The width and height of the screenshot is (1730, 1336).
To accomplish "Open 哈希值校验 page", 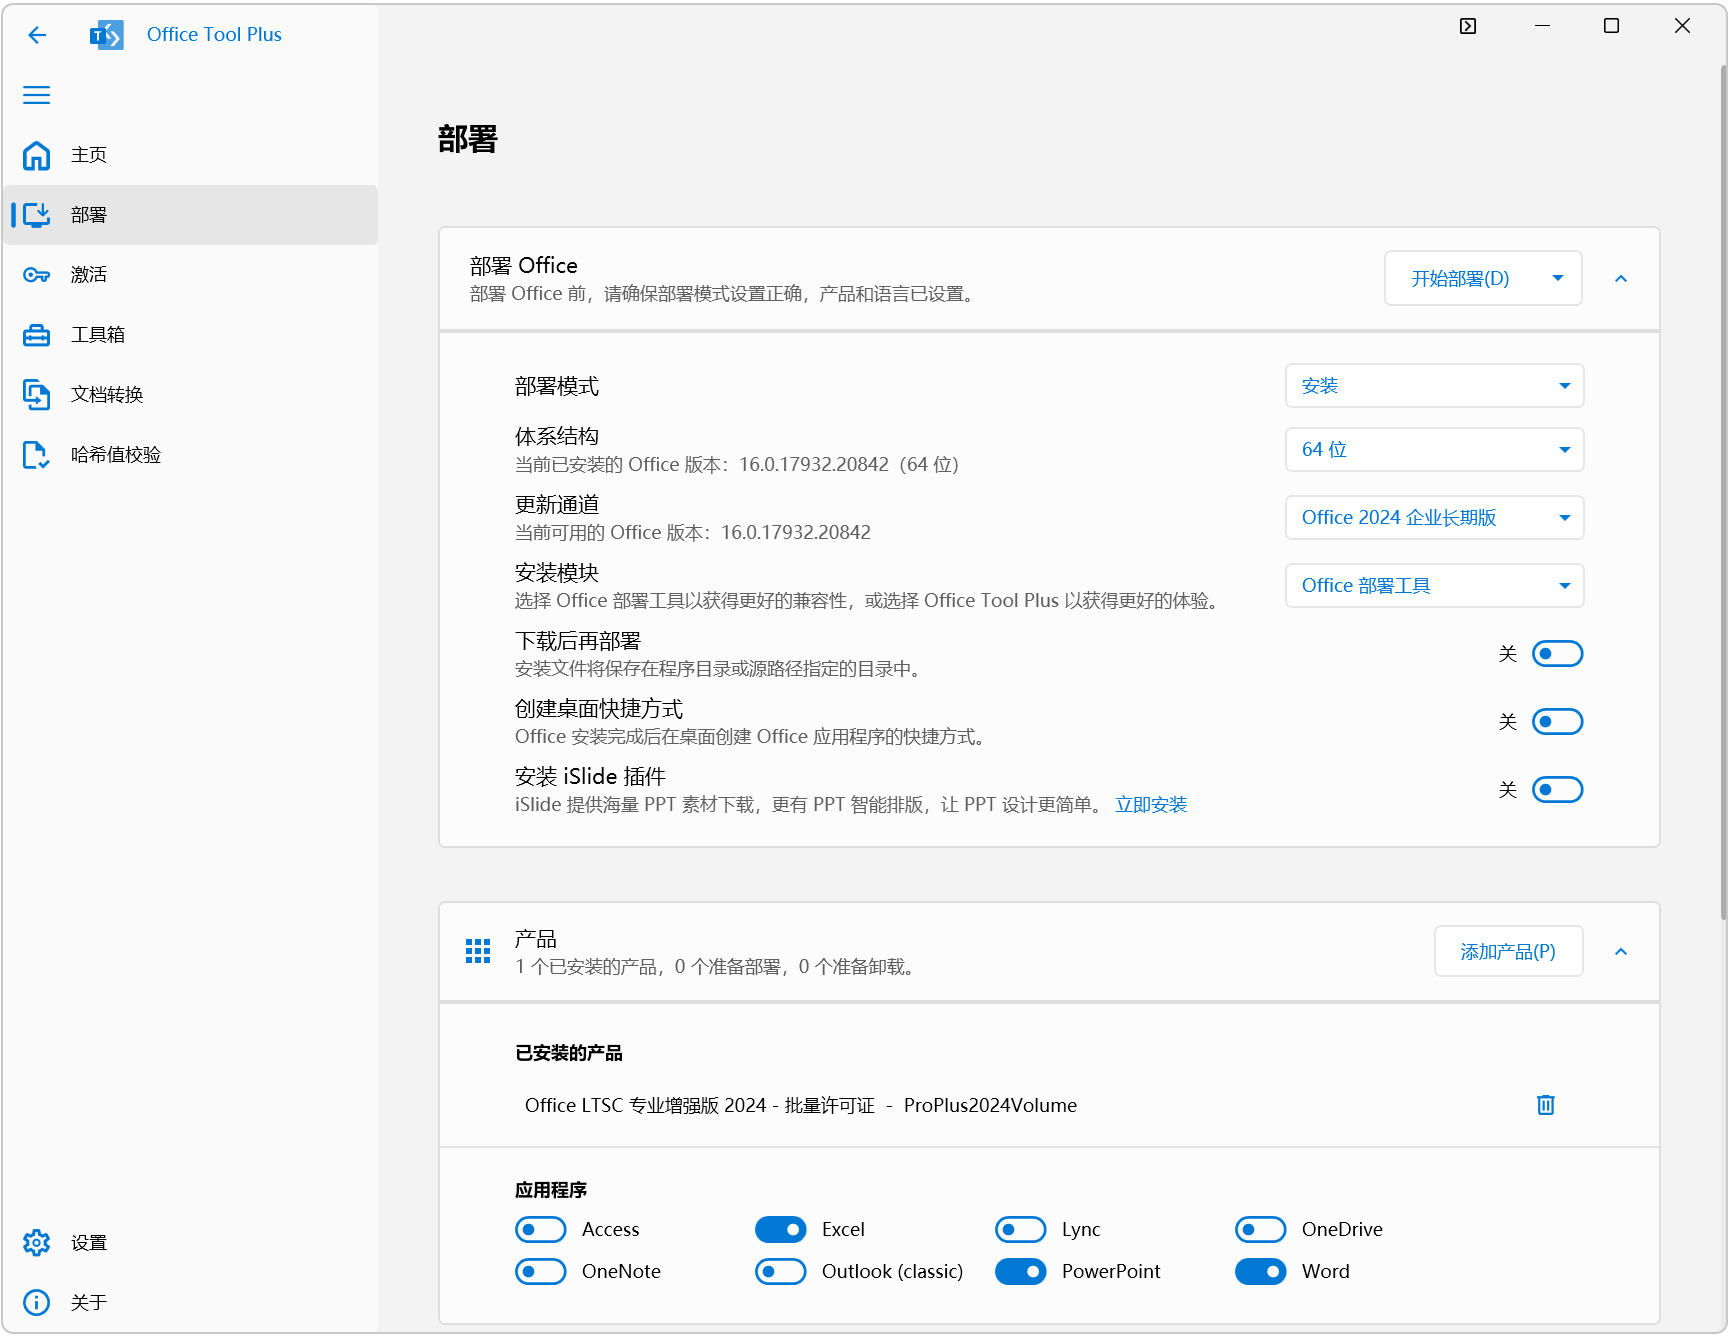I will click(190, 455).
